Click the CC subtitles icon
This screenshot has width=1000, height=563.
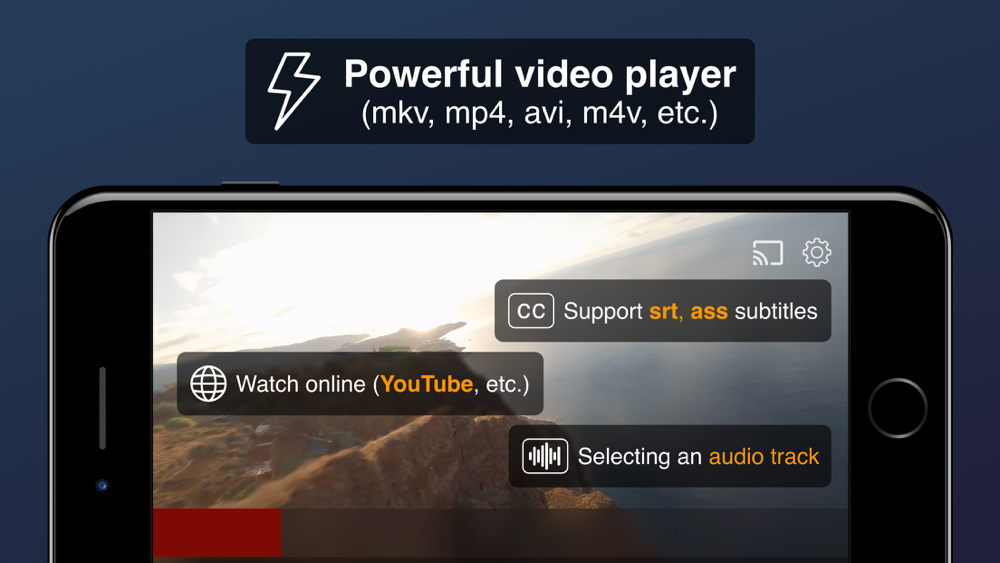point(531,311)
